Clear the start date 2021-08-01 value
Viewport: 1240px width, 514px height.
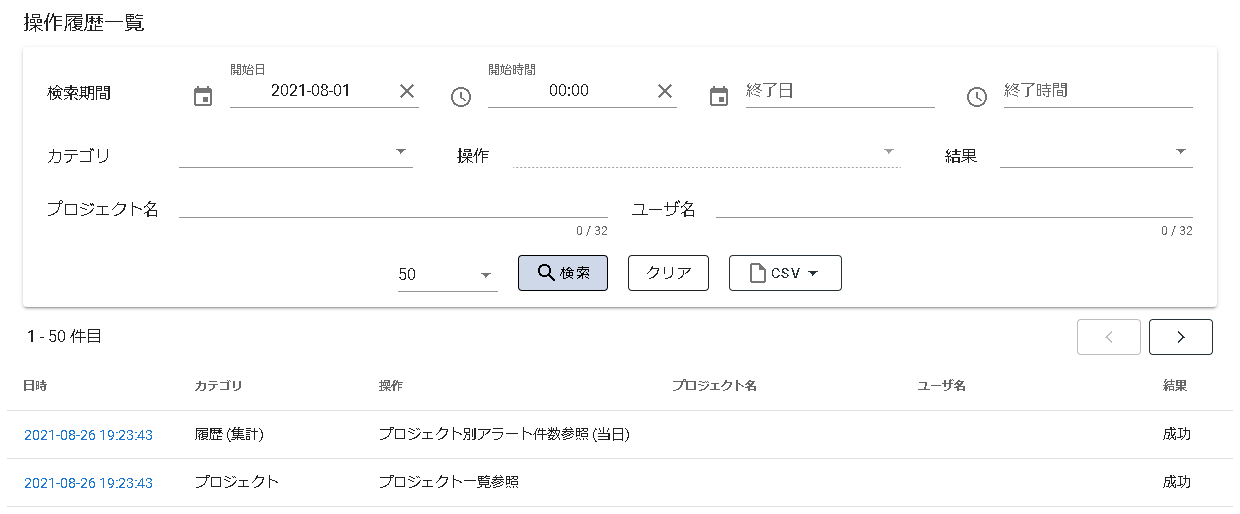click(407, 91)
